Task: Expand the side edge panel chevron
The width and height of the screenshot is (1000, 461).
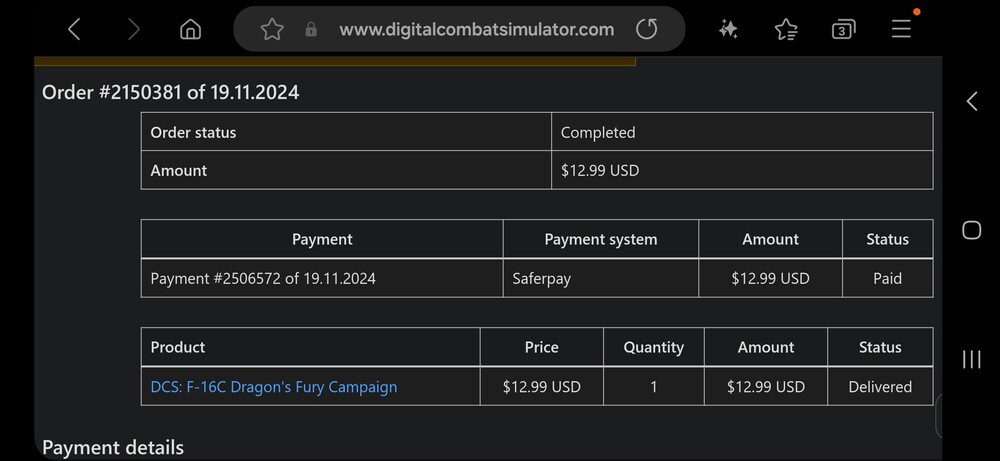Action: pyautogui.click(x=971, y=101)
